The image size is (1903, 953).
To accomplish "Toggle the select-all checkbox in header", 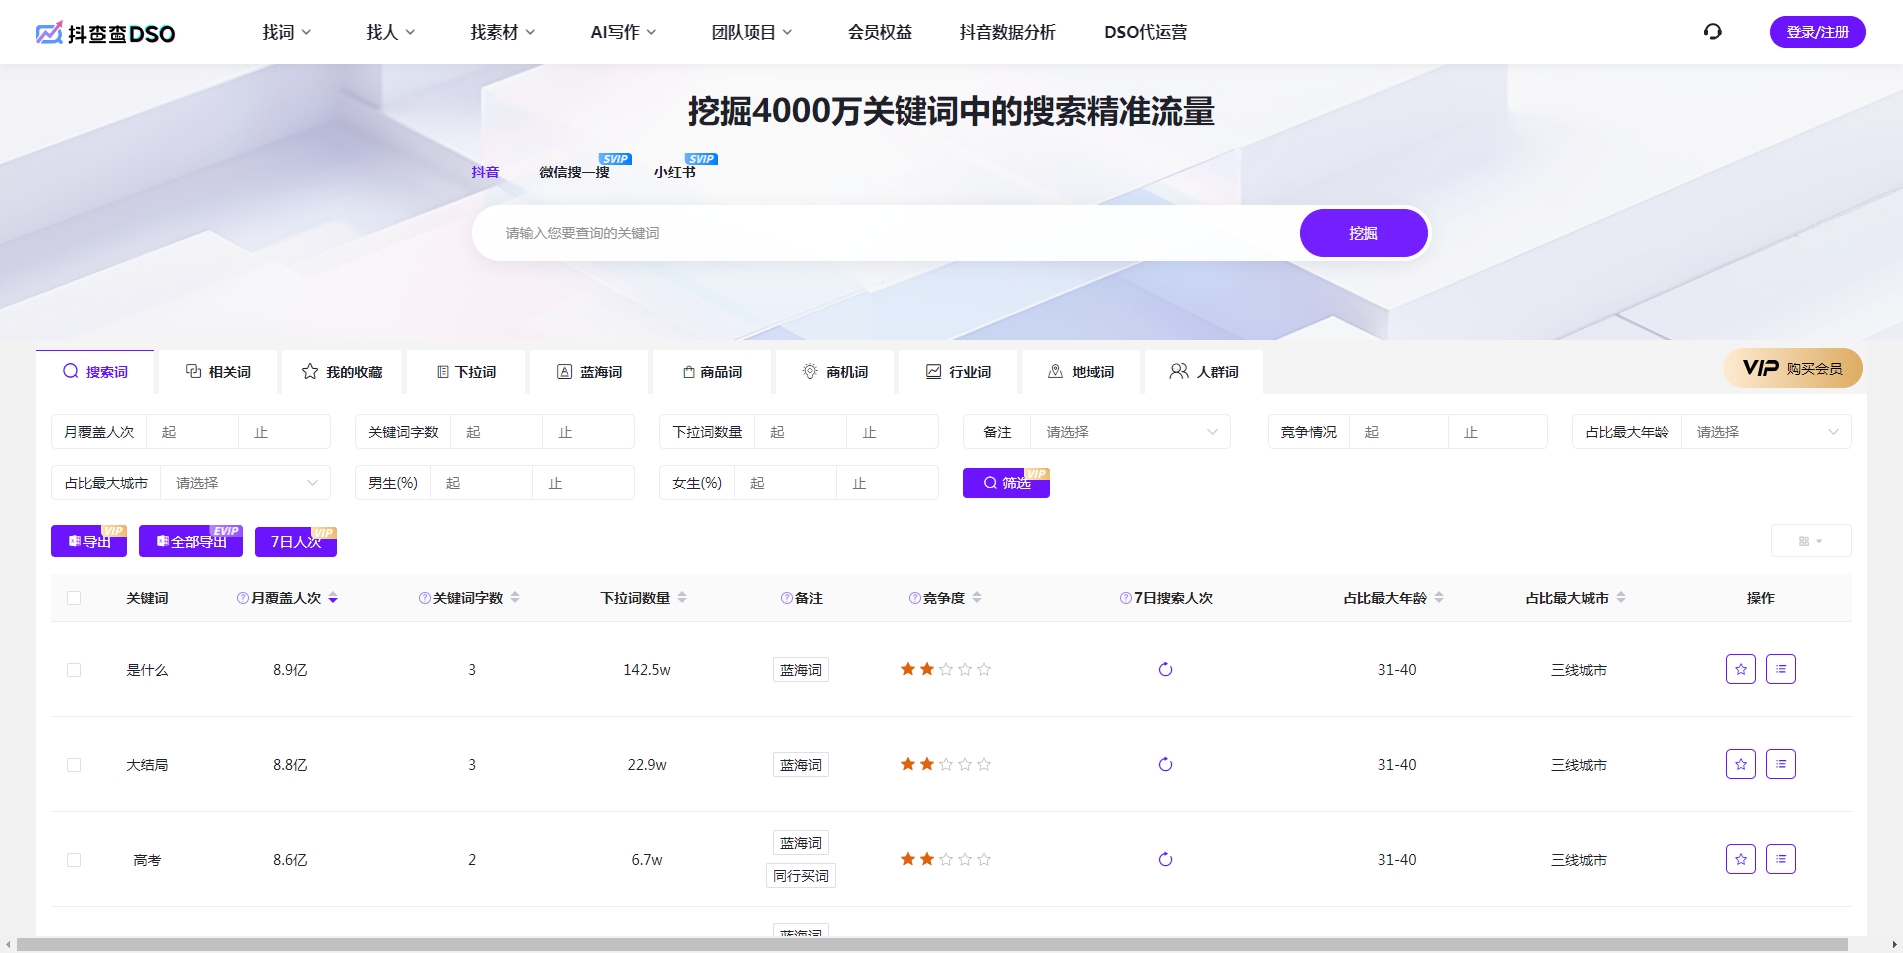I will 74,598.
